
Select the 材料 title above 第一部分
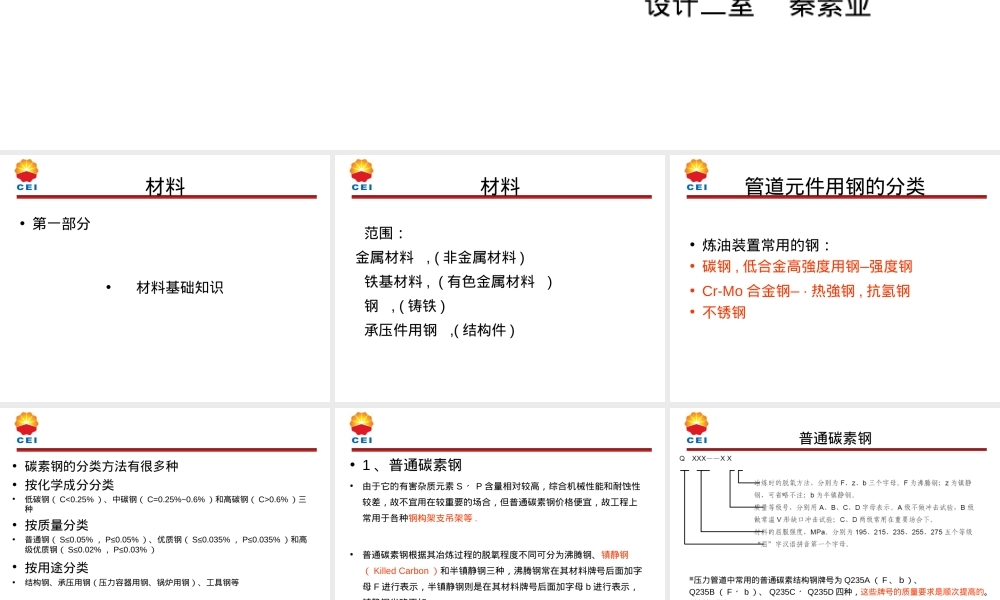(165, 186)
